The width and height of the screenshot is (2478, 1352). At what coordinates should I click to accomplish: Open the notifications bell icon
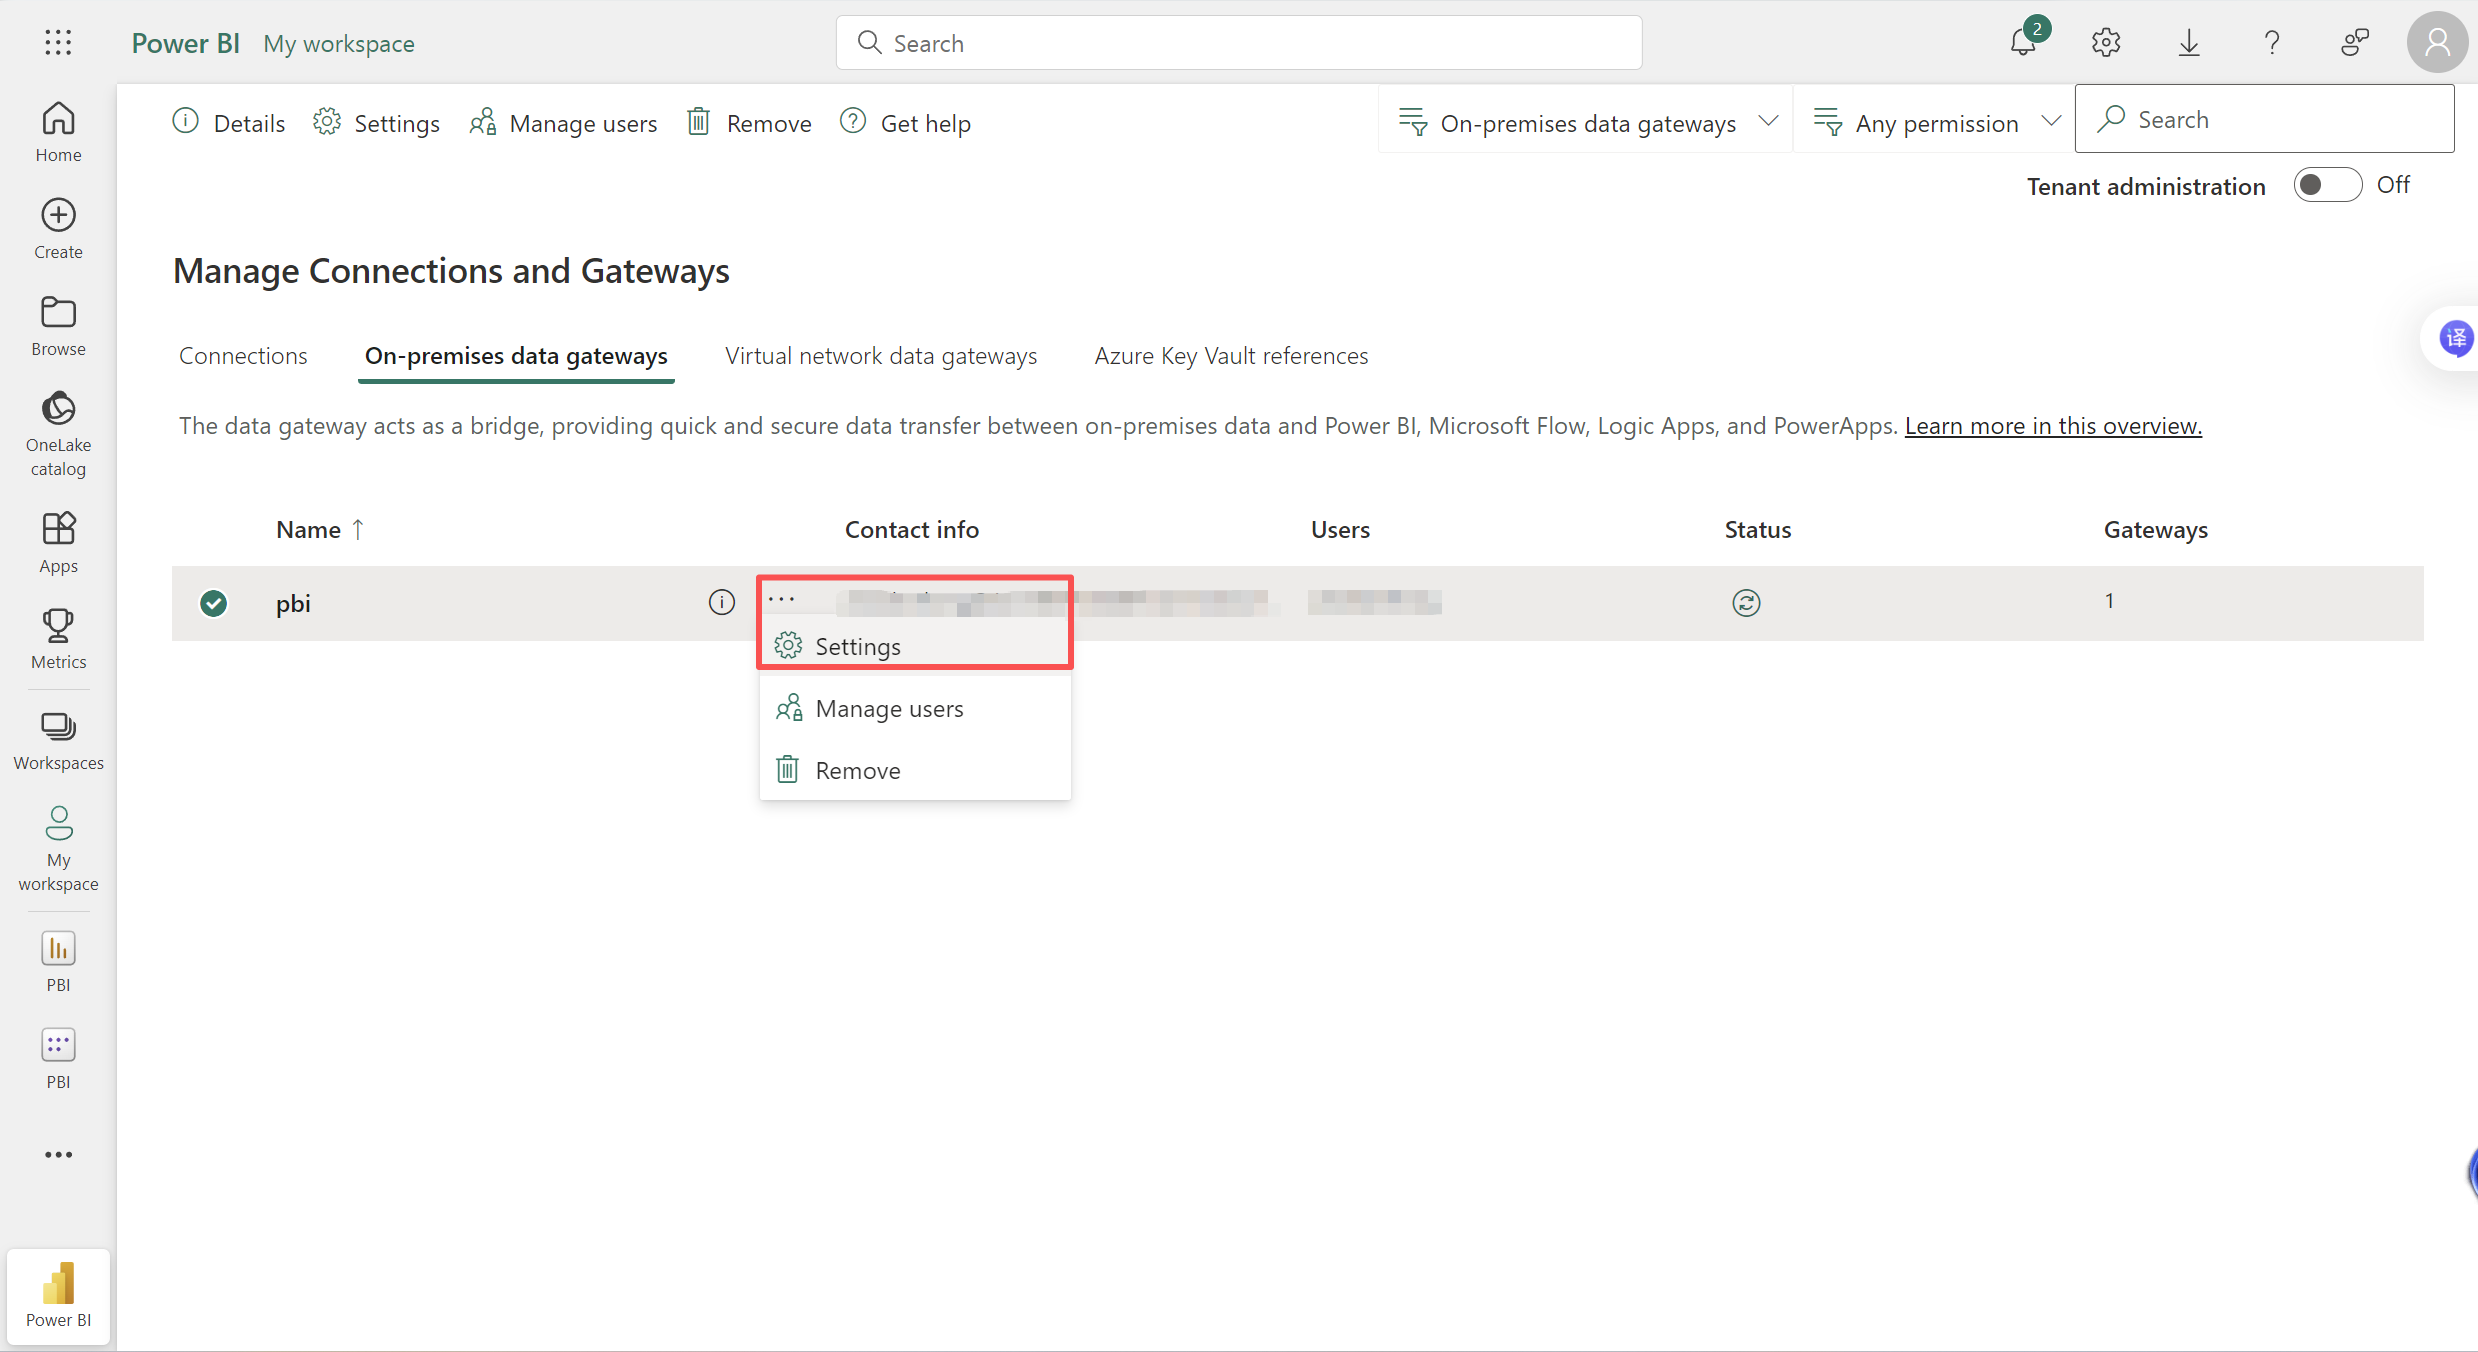(x=2023, y=43)
